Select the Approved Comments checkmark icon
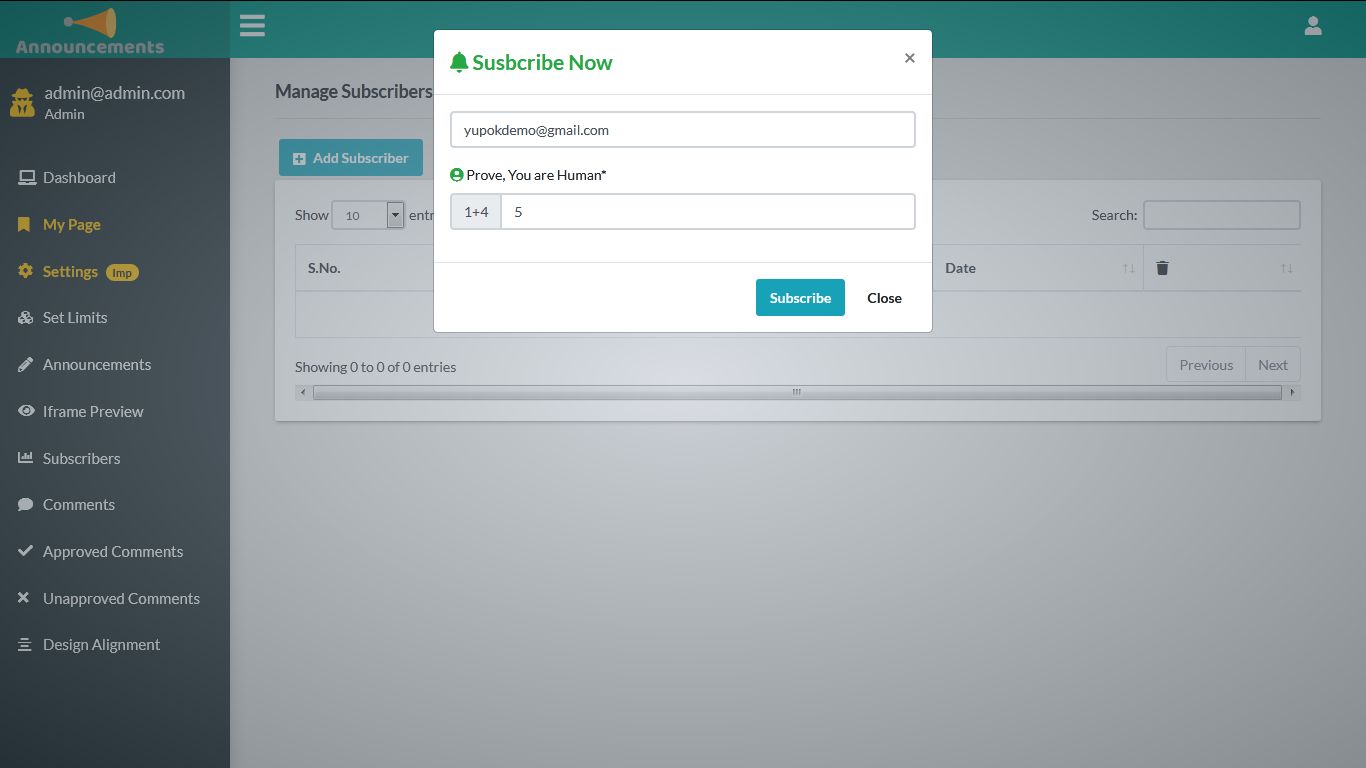 pyautogui.click(x=24, y=551)
